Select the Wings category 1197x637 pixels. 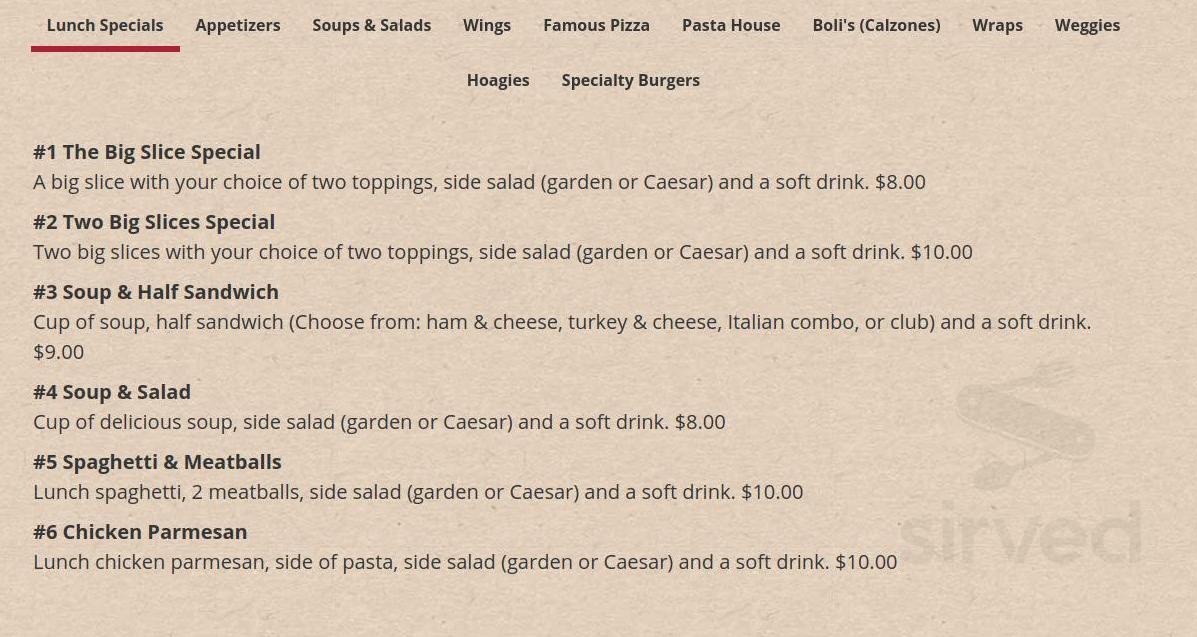487,25
